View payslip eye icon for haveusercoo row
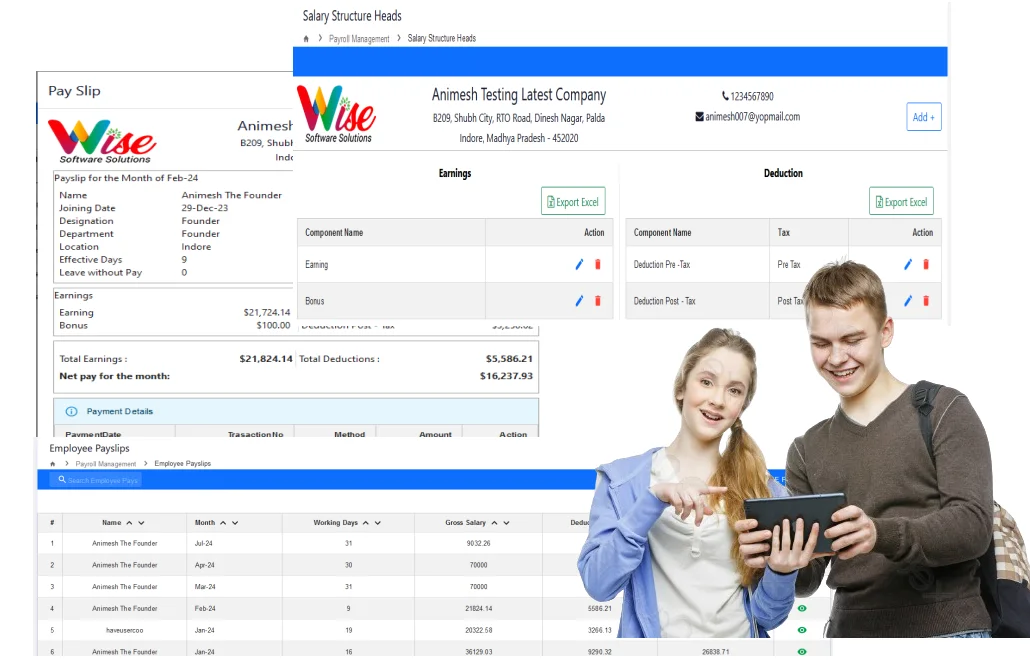The image size is (1030, 660). click(801, 630)
